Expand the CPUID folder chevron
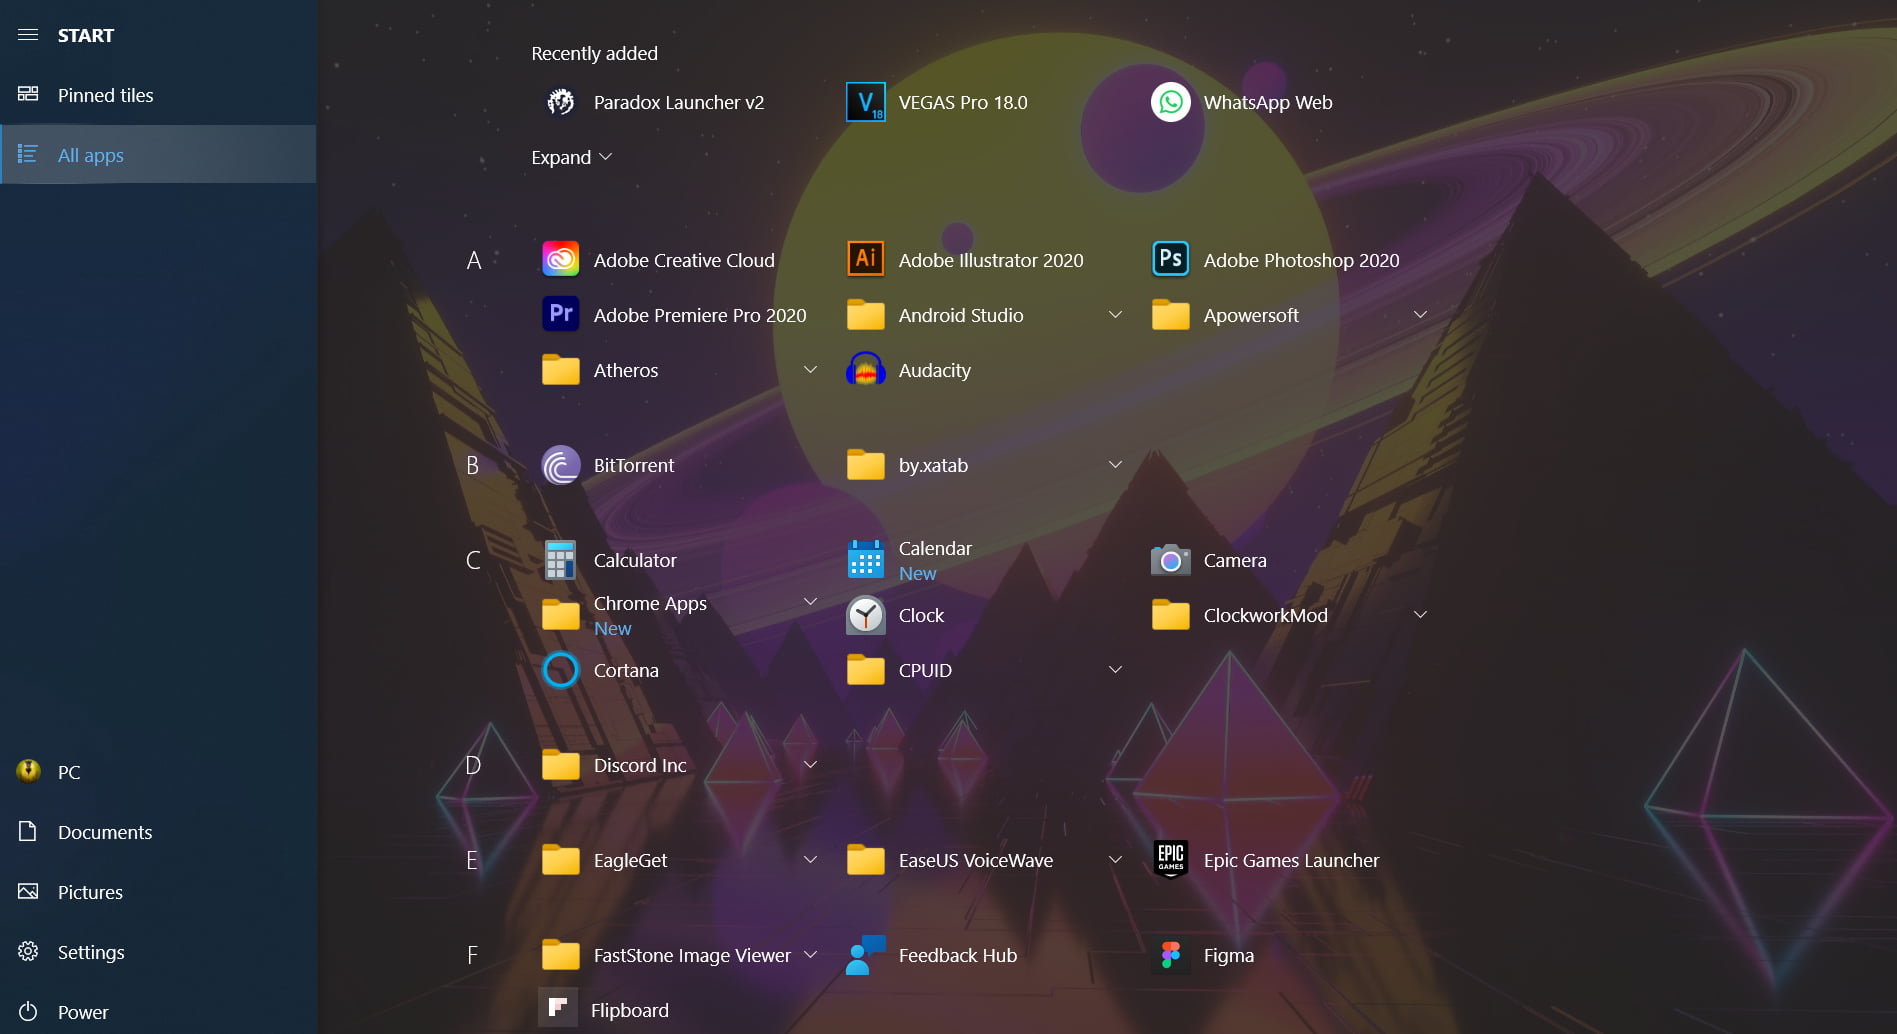 click(1115, 670)
